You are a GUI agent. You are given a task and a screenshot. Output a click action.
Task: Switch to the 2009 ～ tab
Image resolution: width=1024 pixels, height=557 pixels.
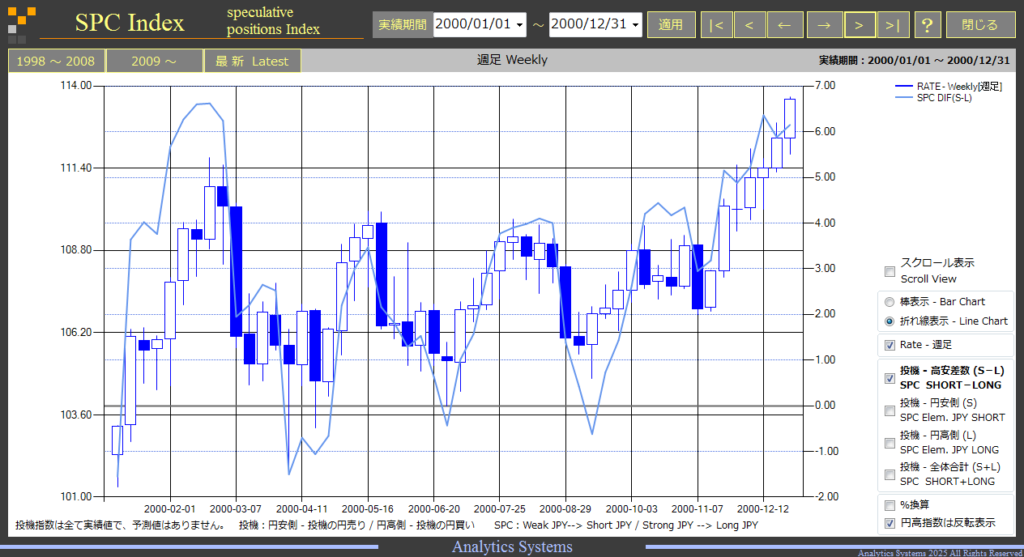[x=154, y=61]
